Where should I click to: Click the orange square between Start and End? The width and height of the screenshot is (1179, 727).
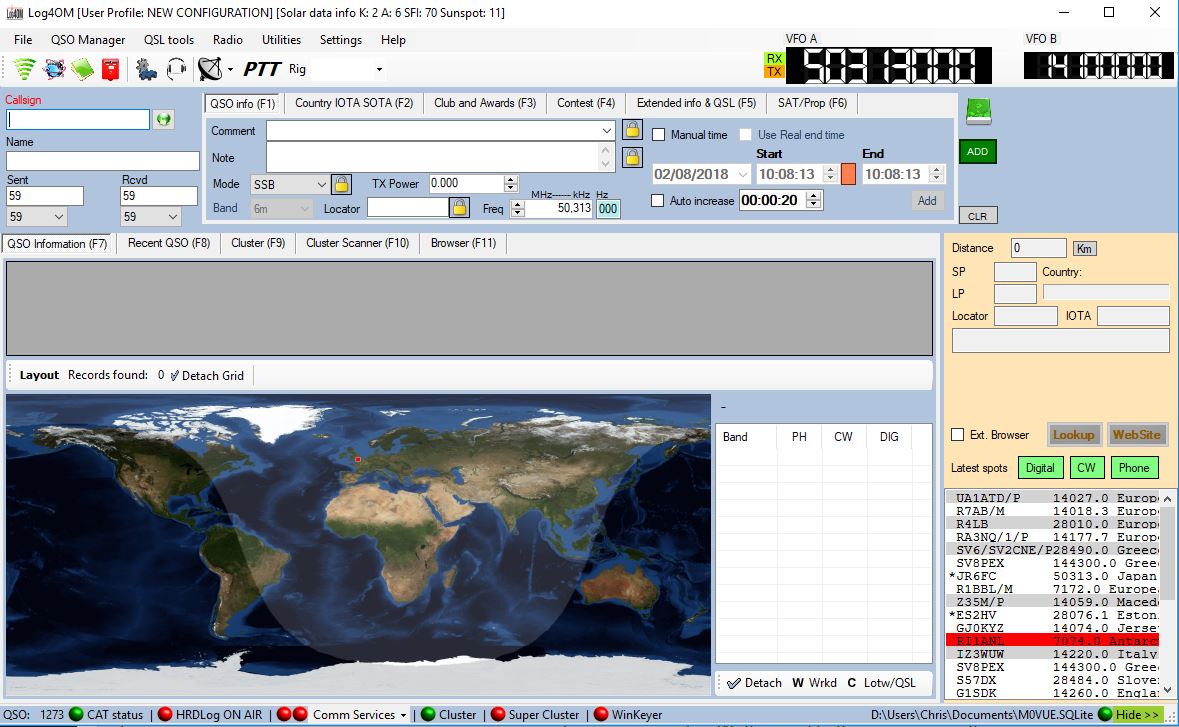click(848, 174)
